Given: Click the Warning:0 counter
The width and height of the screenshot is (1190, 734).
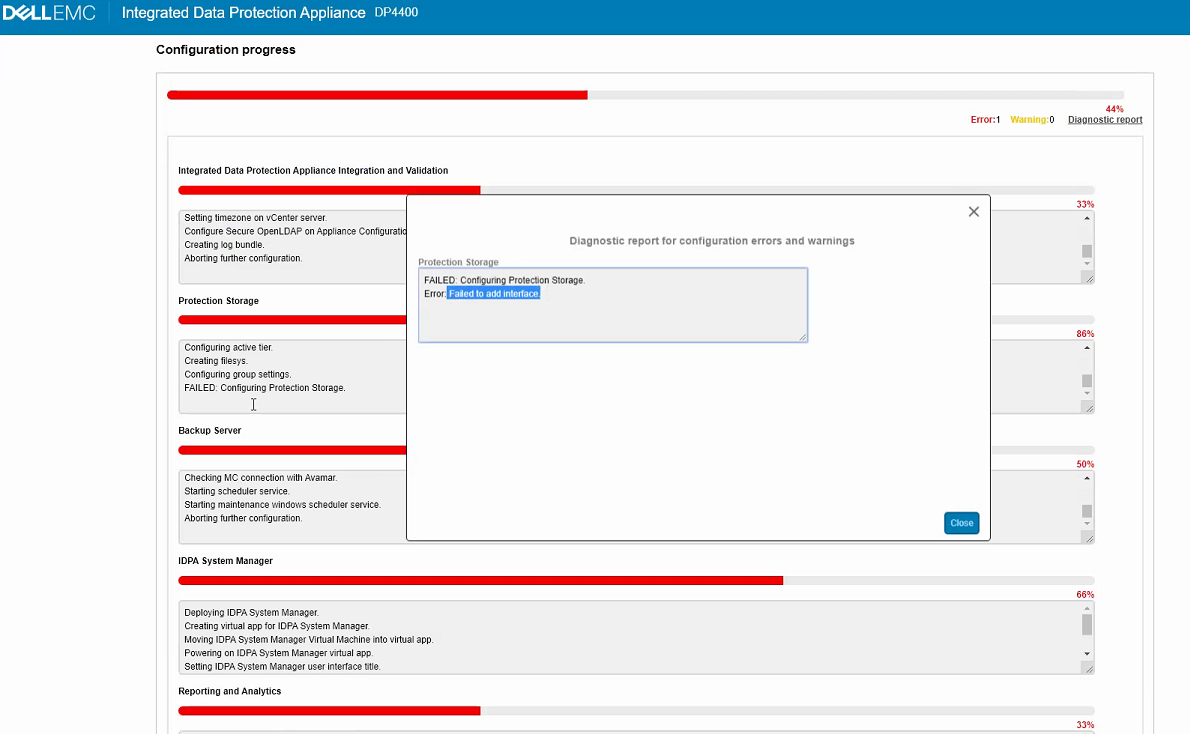Looking at the screenshot, I should coord(1031,120).
